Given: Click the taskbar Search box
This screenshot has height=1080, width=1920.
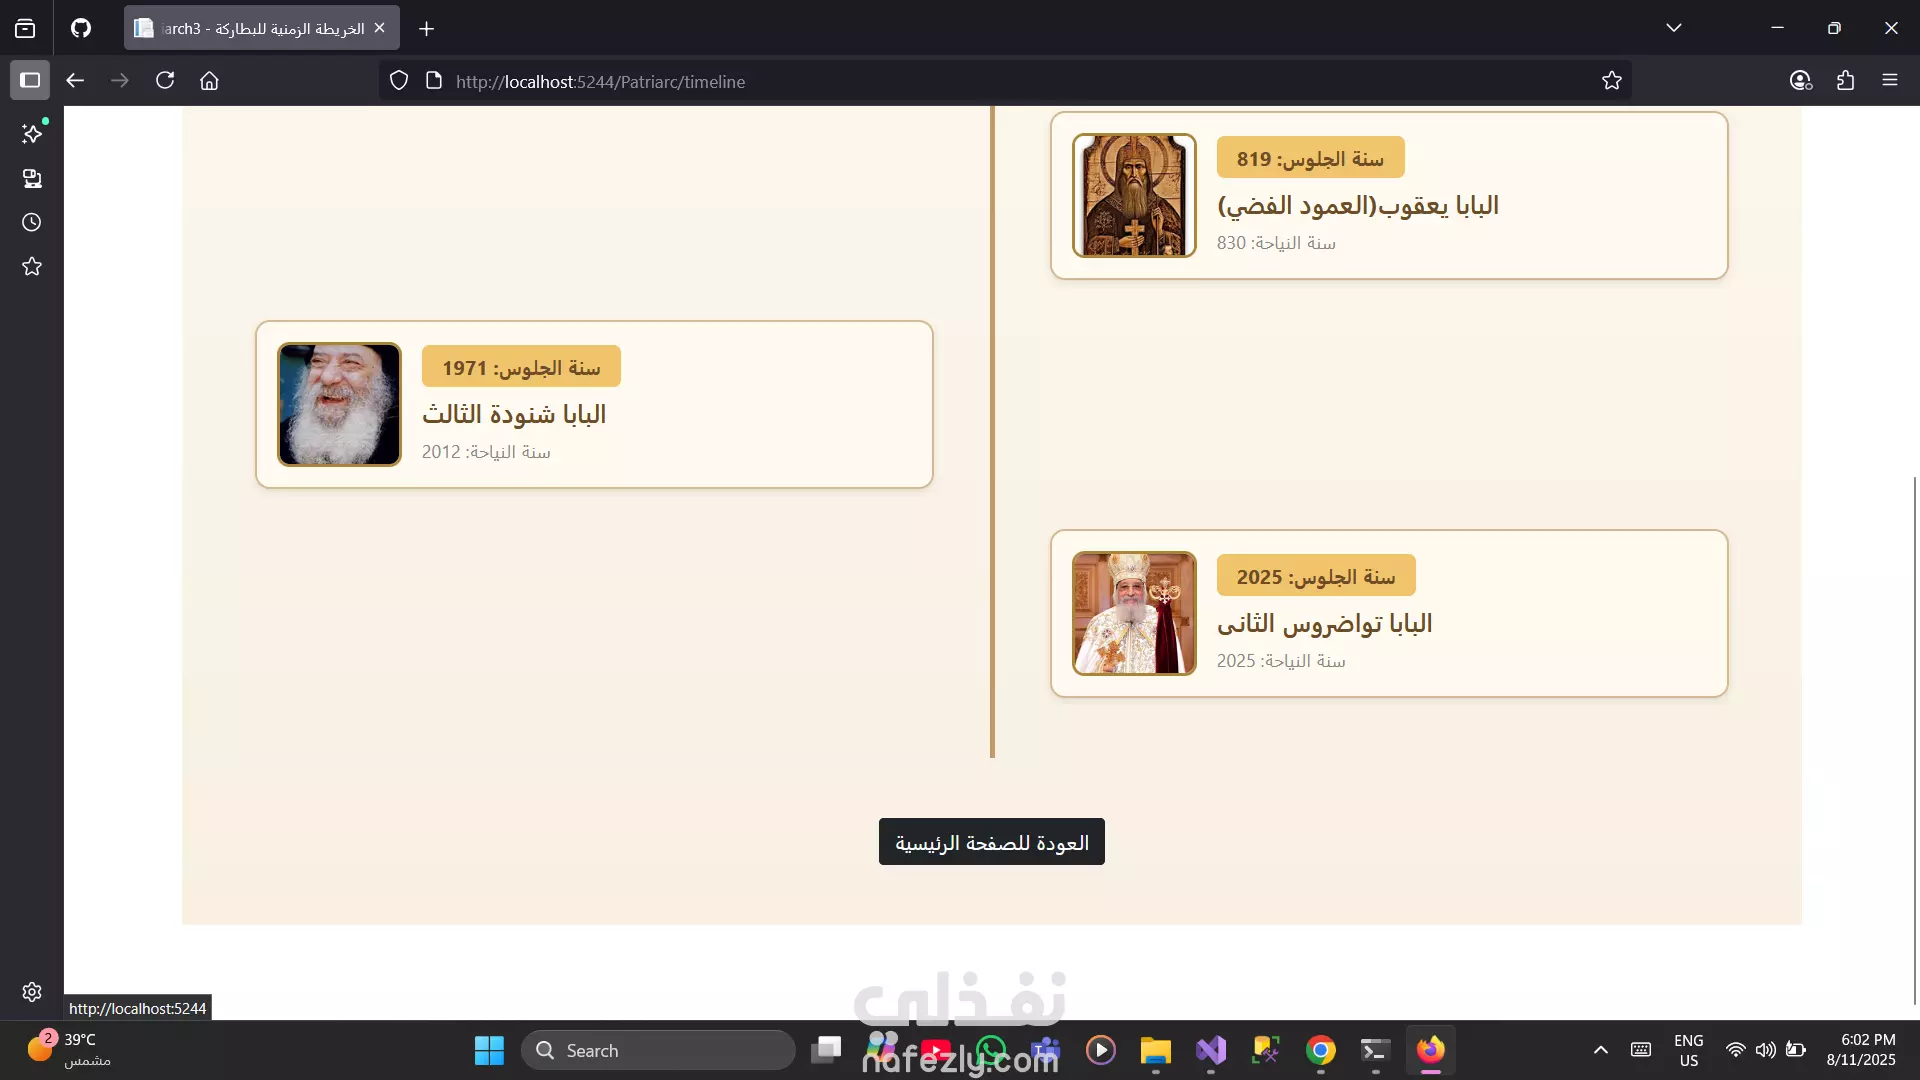Looking at the screenshot, I should (658, 1050).
